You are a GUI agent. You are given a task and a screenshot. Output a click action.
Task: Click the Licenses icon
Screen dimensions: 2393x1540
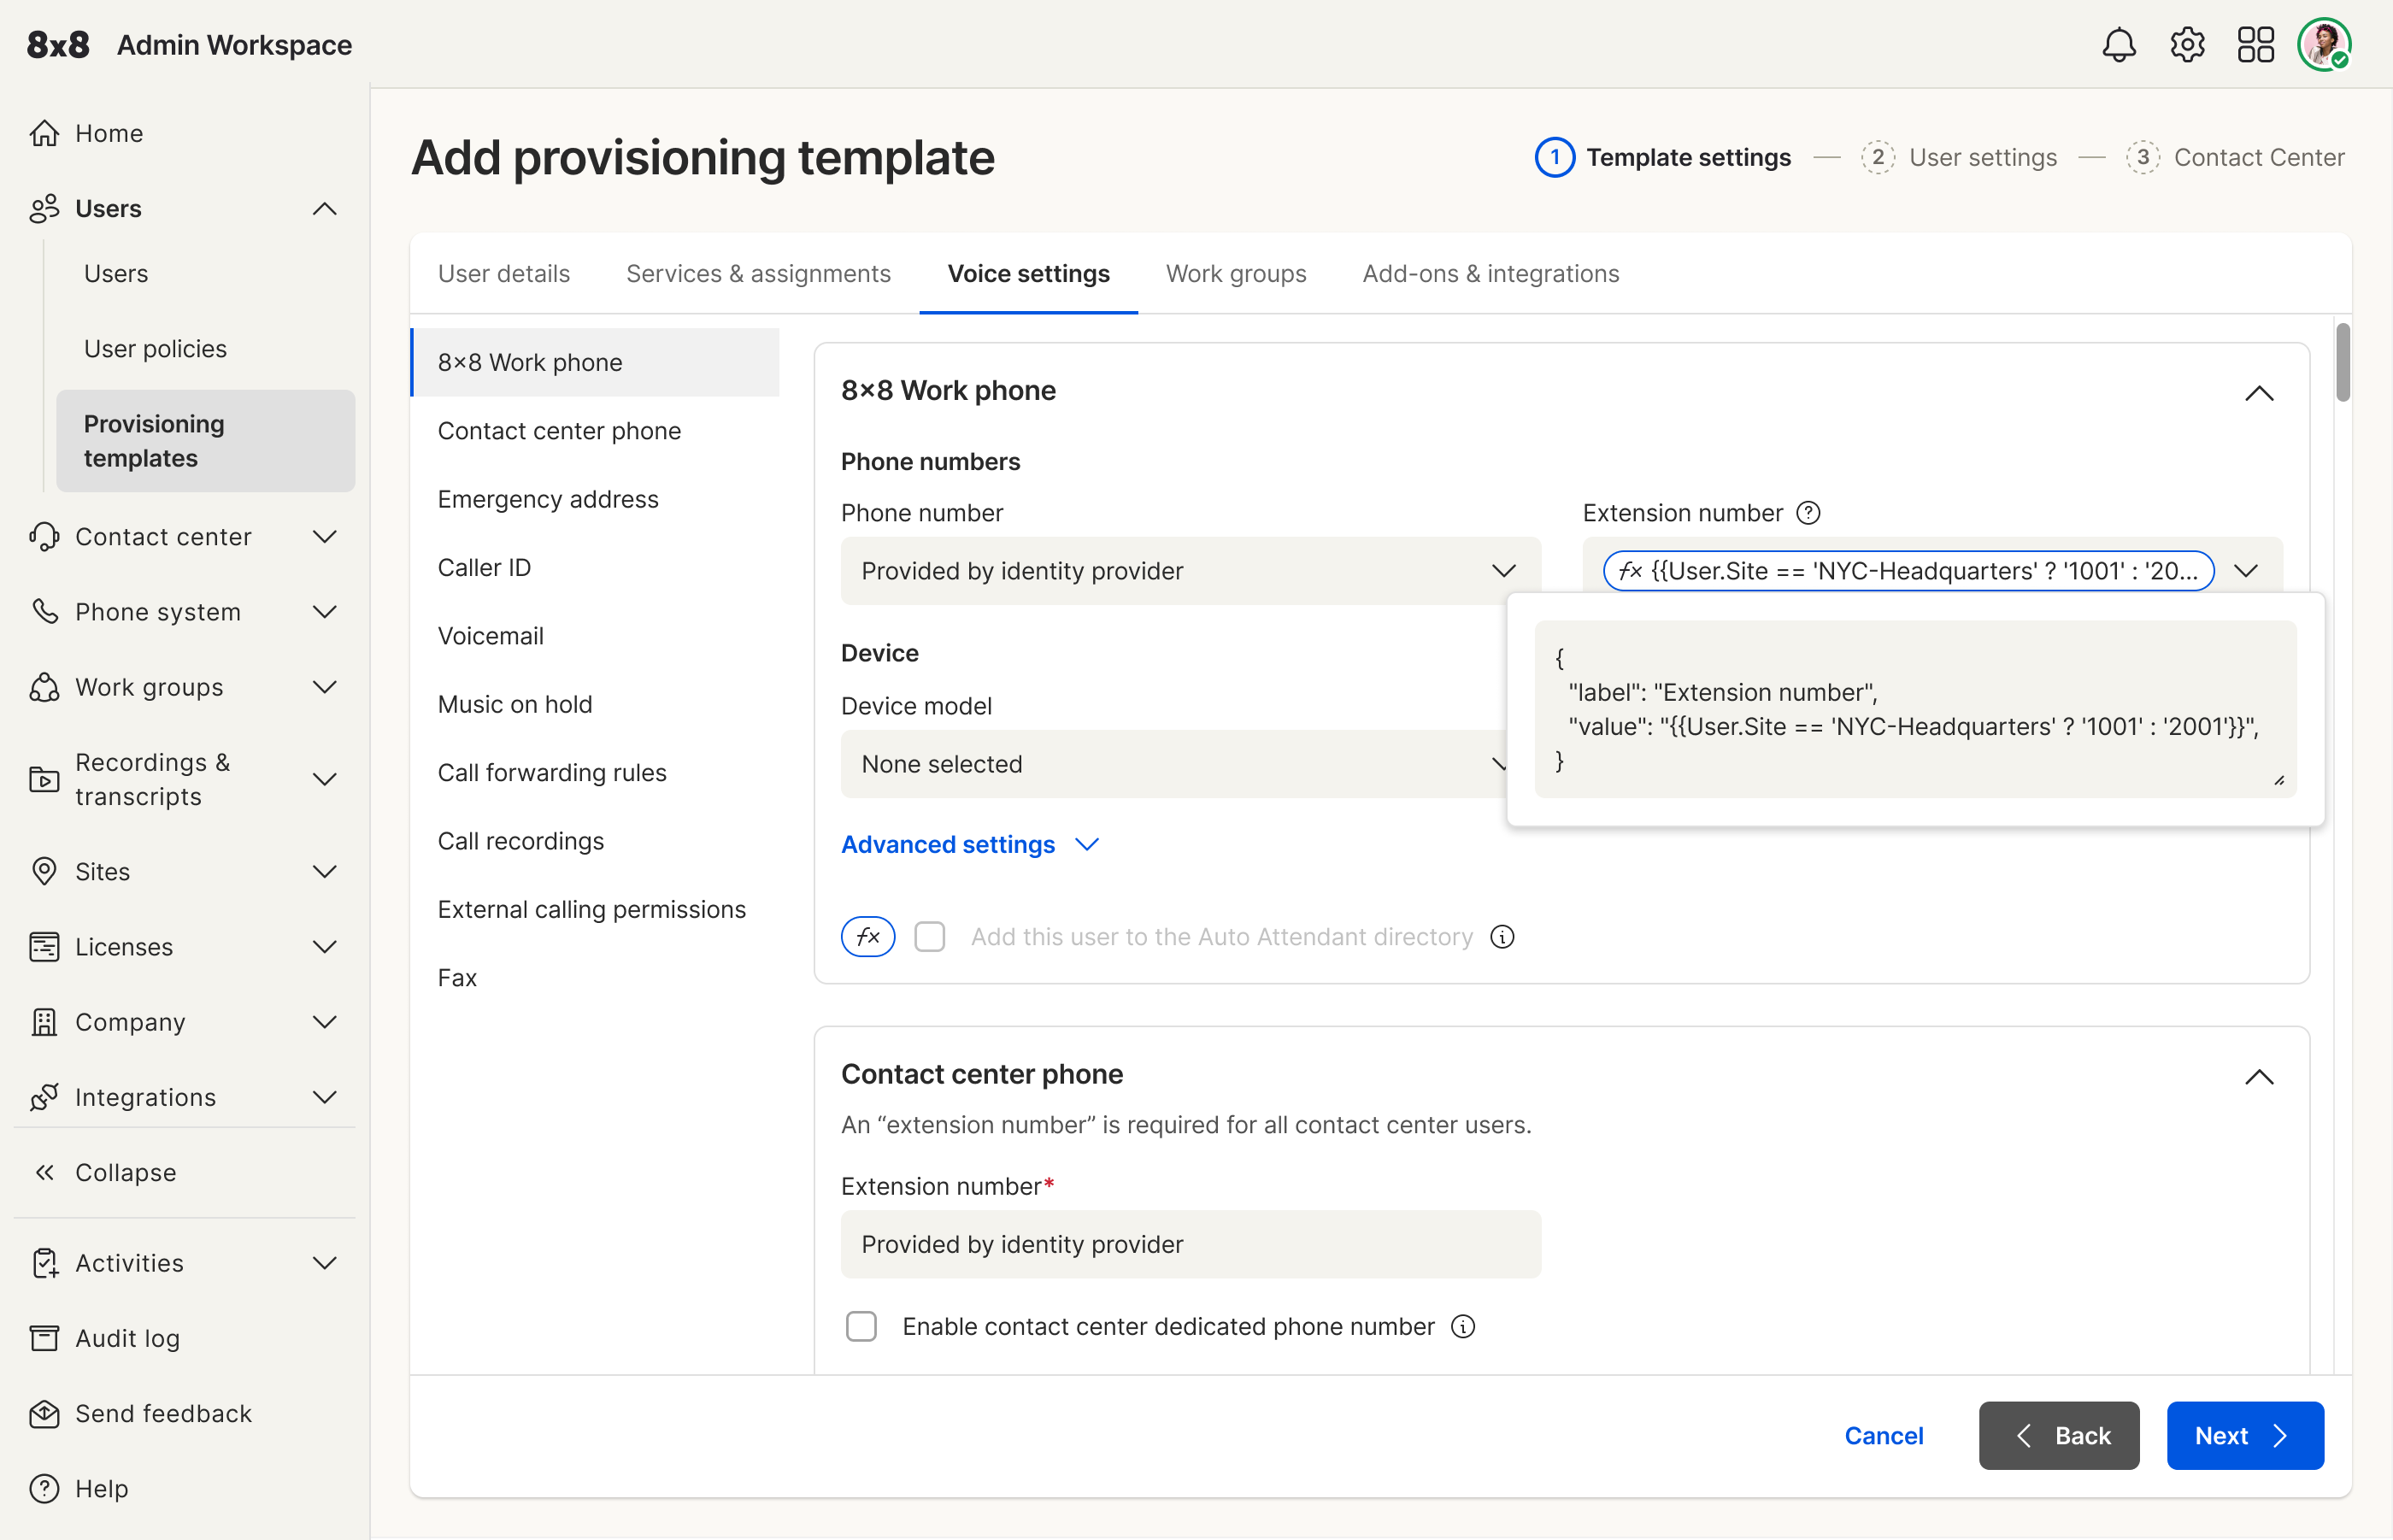pyautogui.click(x=44, y=946)
